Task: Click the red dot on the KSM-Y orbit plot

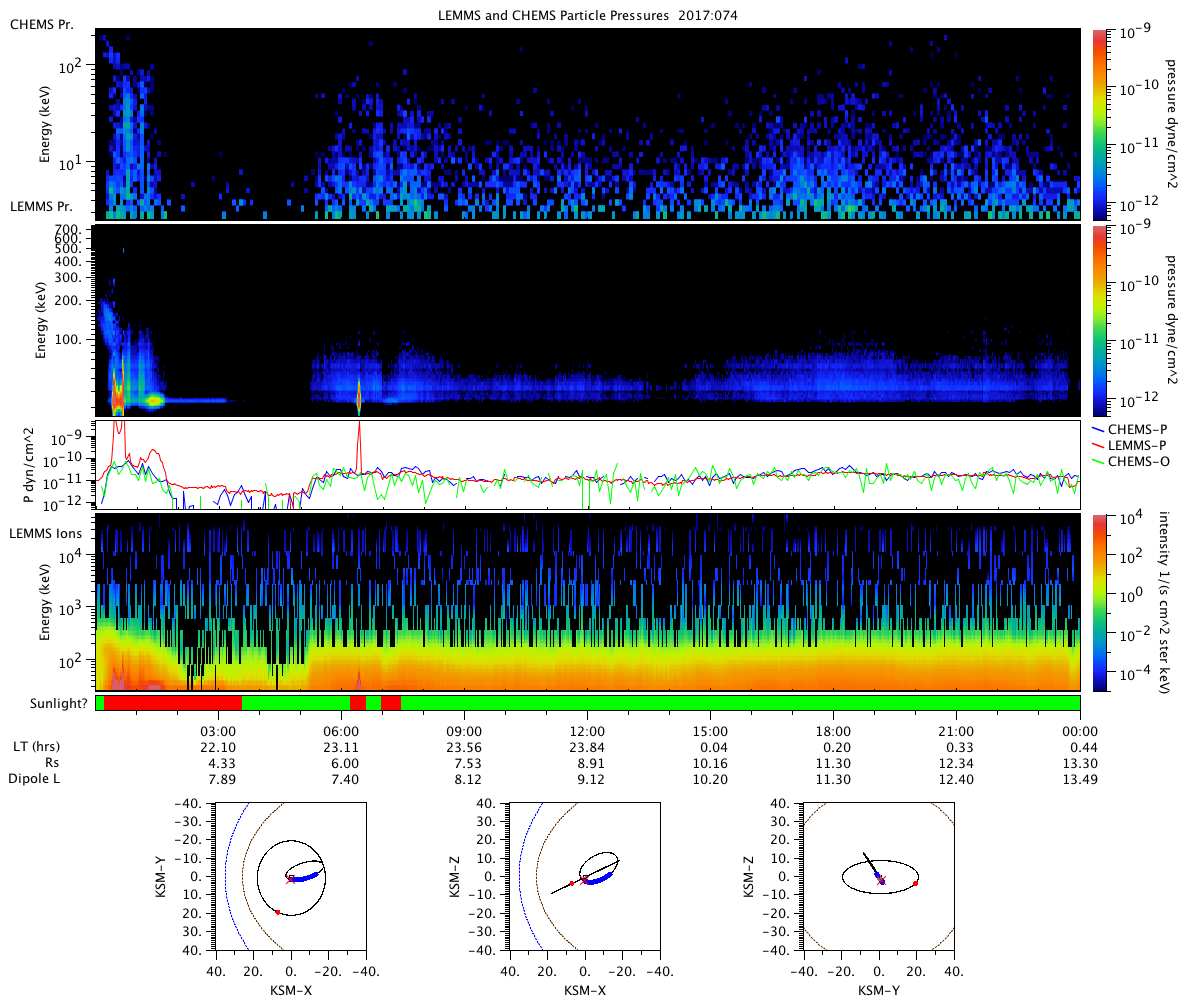Action: pyautogui.click(x=915, y=884)
